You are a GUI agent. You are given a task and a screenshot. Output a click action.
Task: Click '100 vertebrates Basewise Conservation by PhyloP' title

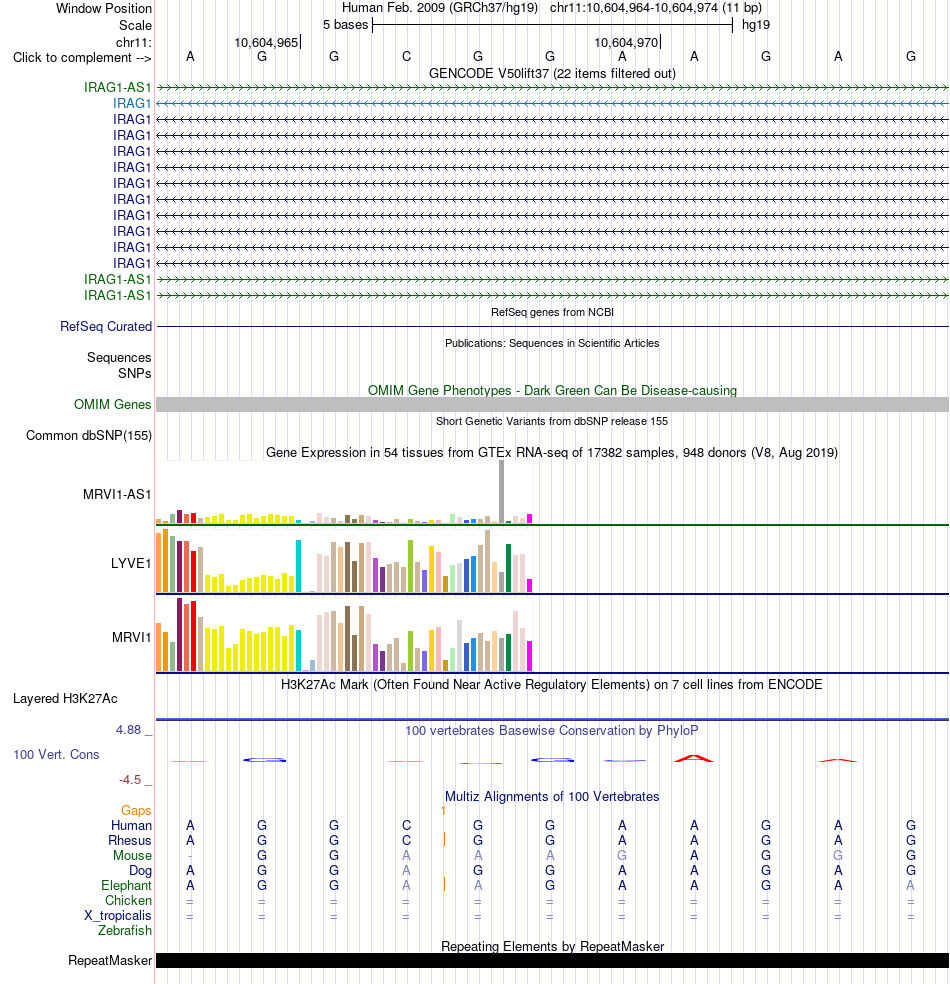[552, 730]
